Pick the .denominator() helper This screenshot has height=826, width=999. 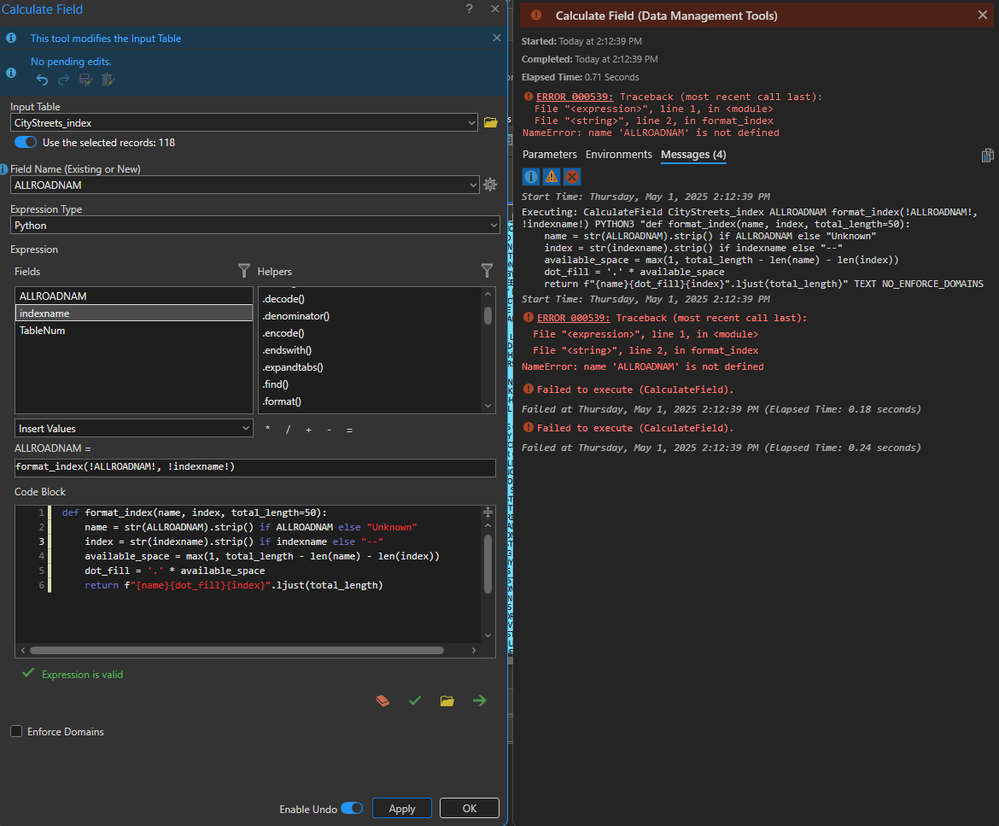coord(296,316)
